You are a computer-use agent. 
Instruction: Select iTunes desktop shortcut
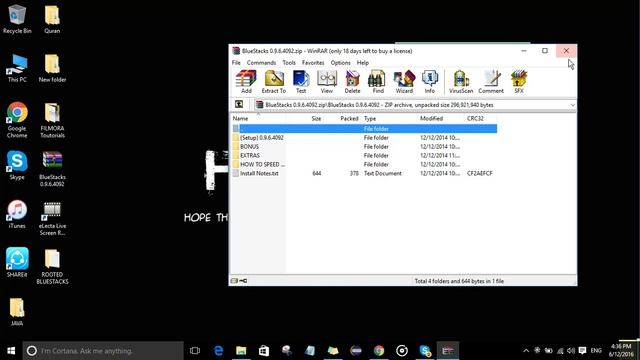tap(17, 214)
